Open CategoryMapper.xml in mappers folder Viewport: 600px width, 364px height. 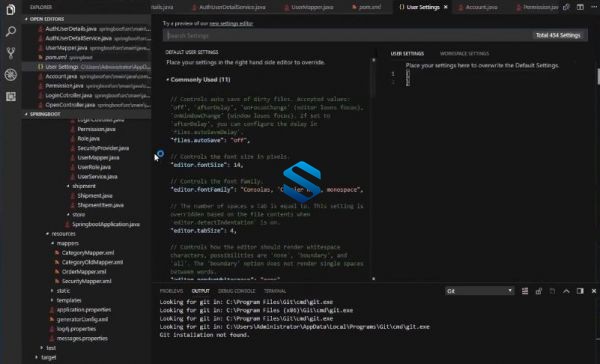tap(88, 253)
